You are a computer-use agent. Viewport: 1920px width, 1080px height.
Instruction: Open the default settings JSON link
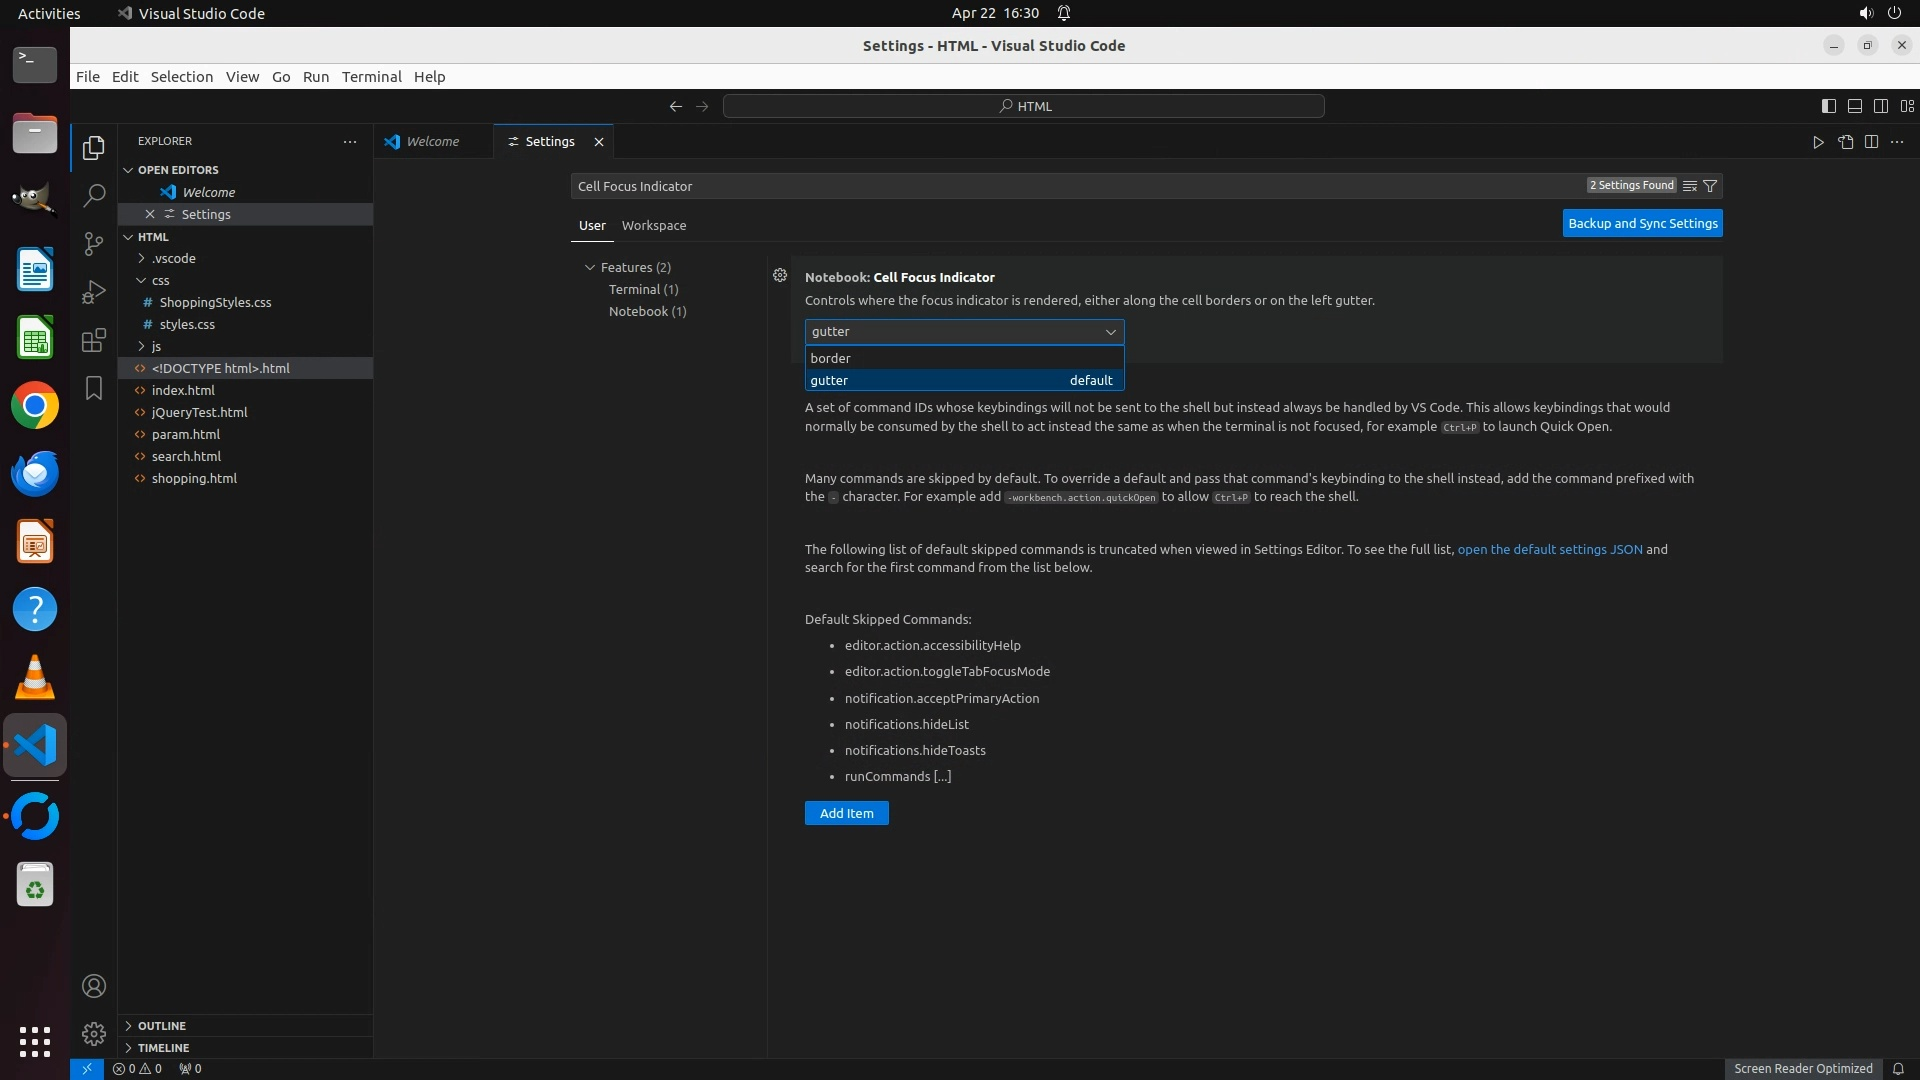(1549, 549)
